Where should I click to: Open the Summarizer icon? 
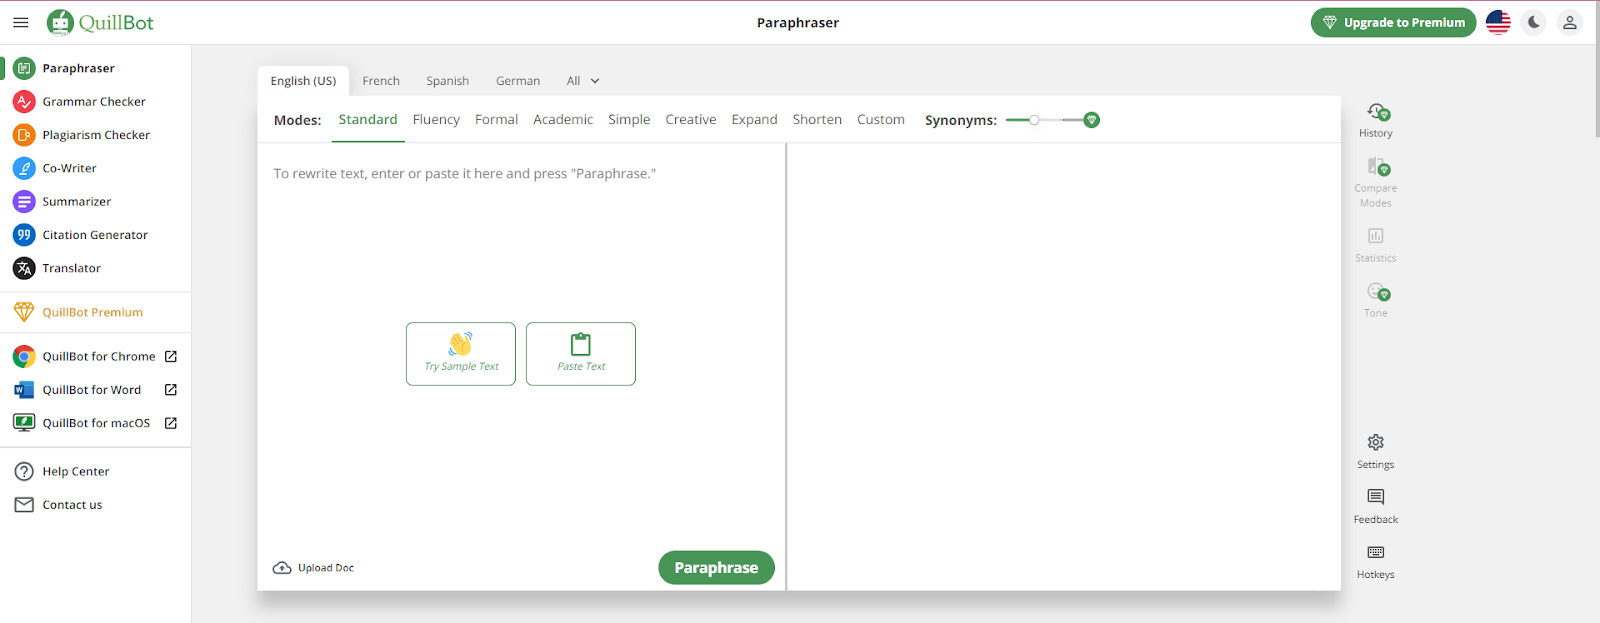[x=24, y=201]
